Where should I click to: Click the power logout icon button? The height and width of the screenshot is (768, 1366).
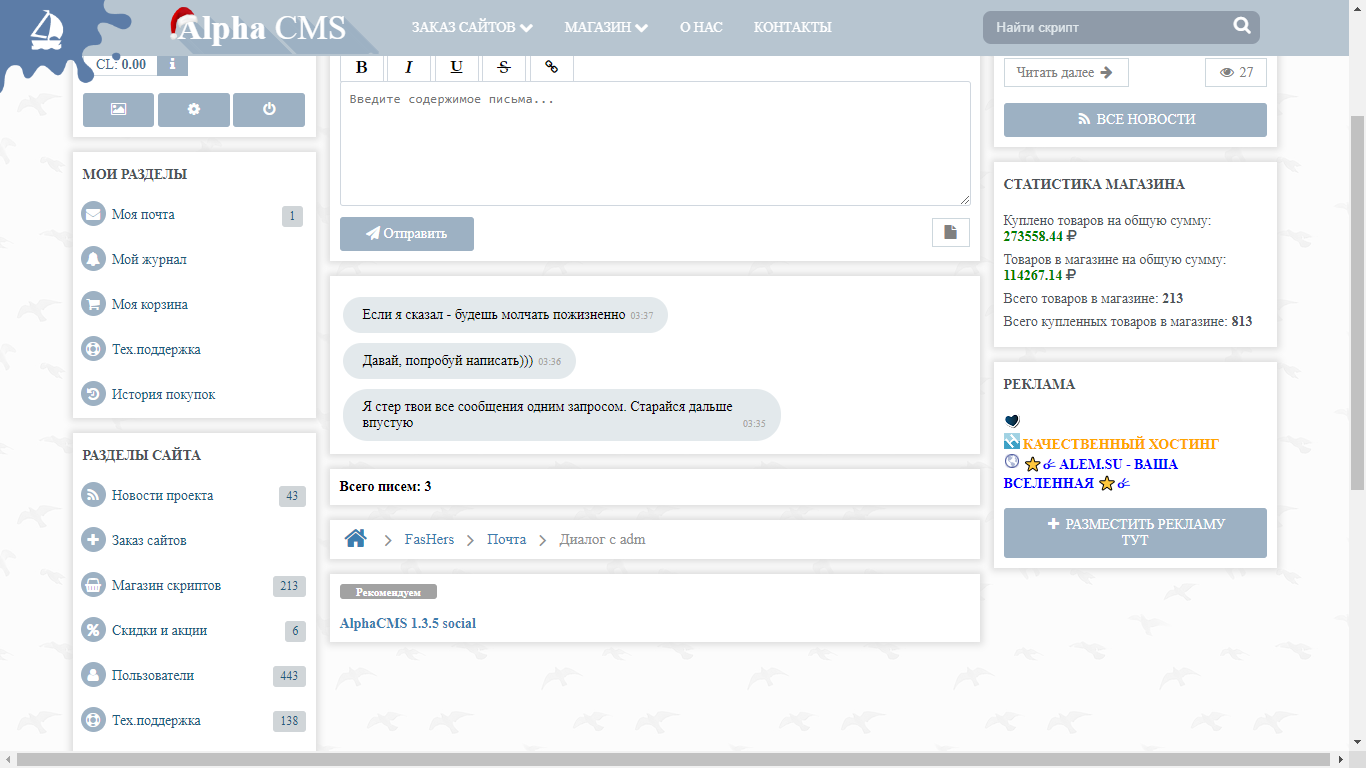(x=269, y=109)
